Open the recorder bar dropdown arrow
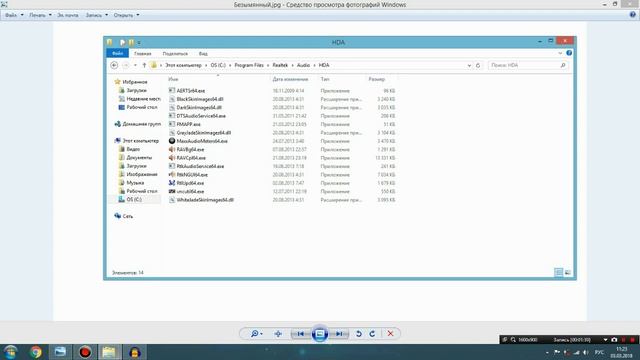Image resolution: width=640 pixels, height=360 pixels. coord(605,340)
